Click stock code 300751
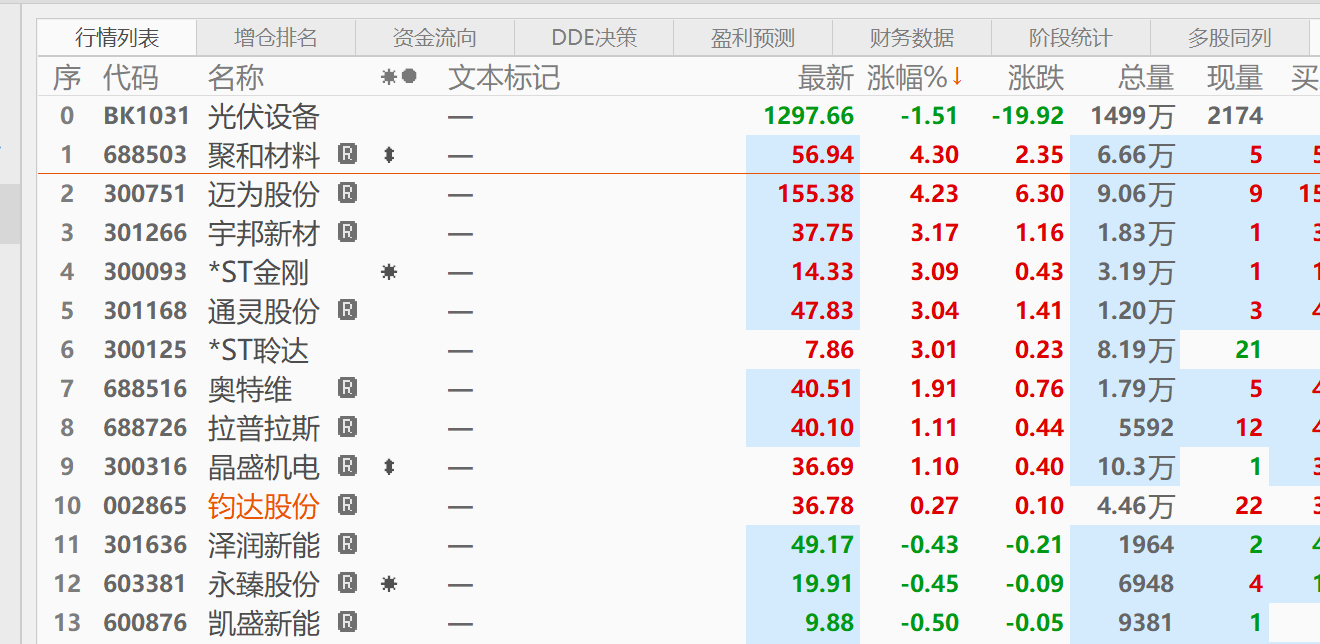The height and width of the screenshot is (644, 1320). click(x=146, y=194)
